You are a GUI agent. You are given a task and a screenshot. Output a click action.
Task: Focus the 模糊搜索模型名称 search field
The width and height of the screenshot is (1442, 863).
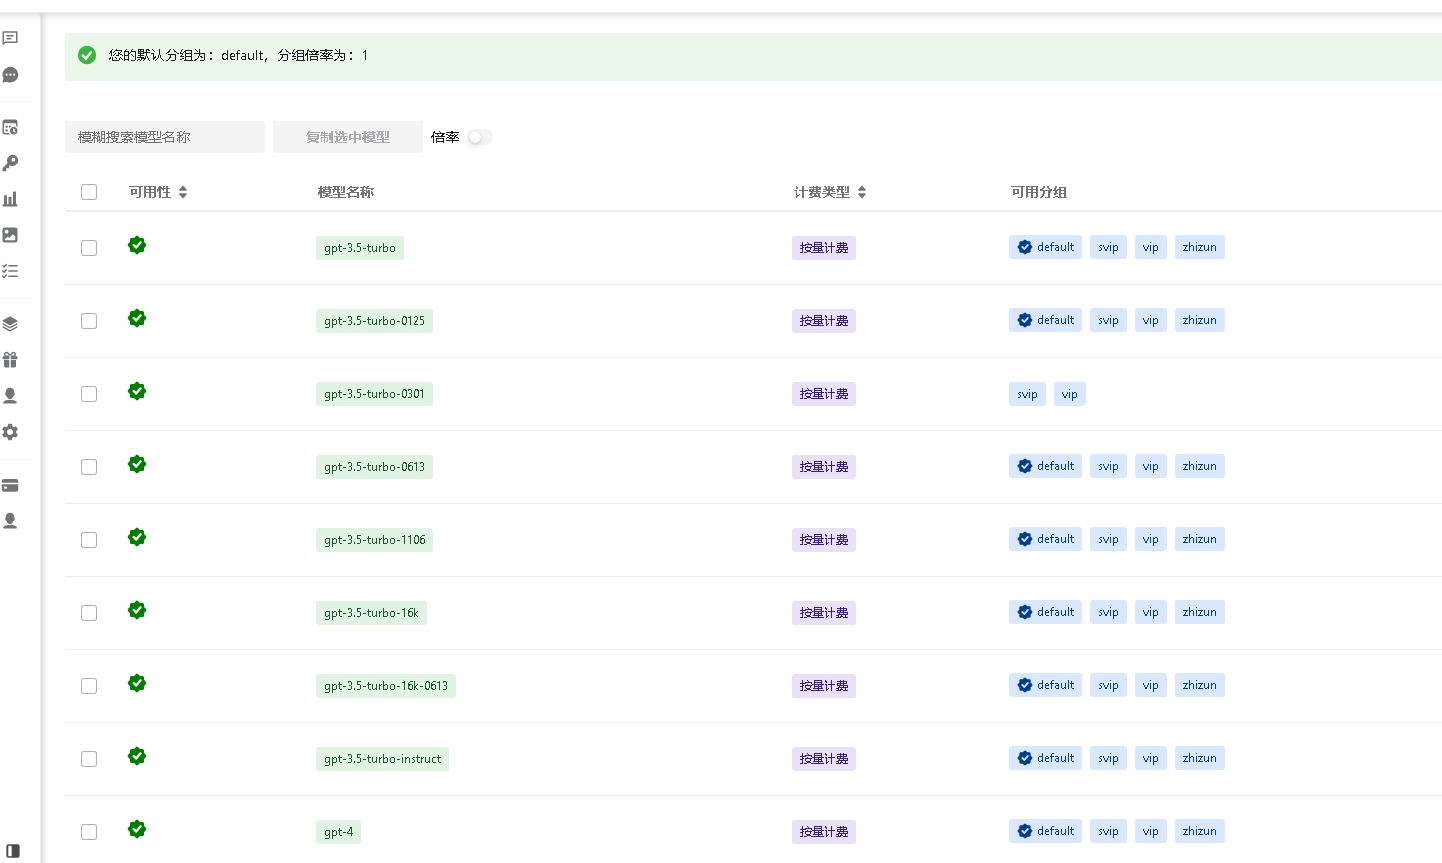[165, 137]
